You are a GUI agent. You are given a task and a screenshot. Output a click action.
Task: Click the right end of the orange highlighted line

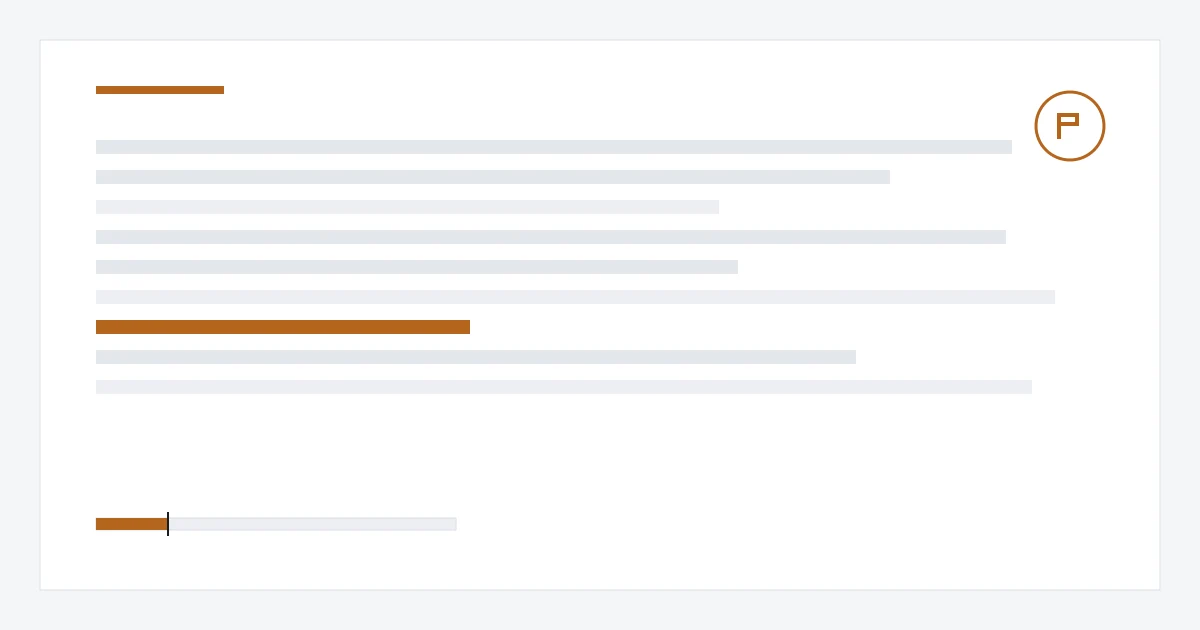466,327
